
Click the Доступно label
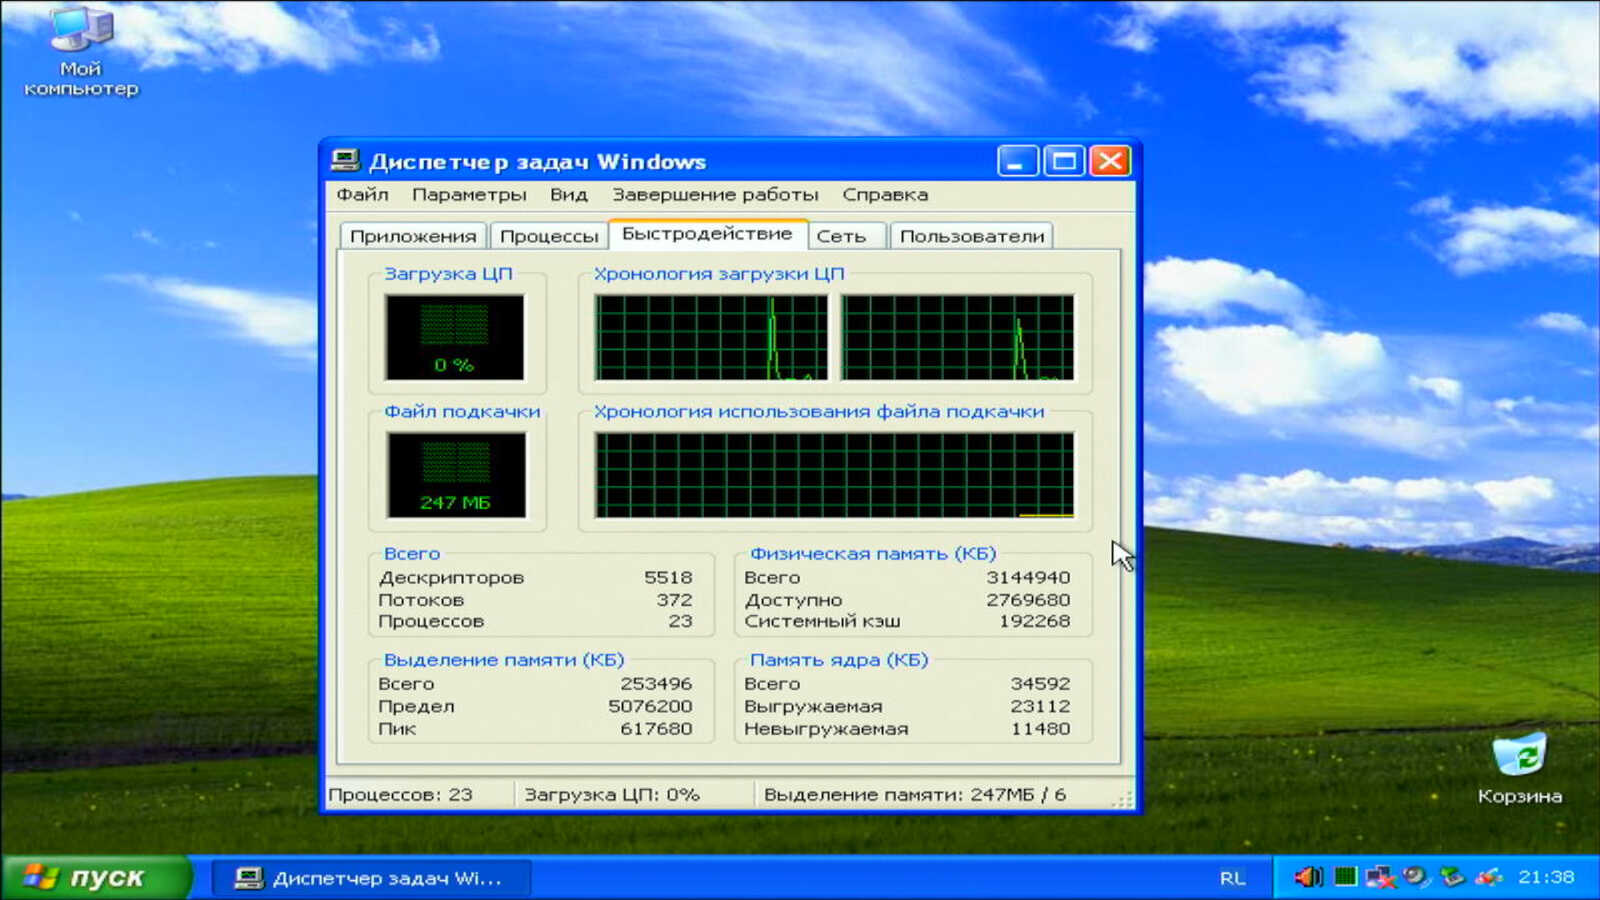pyautogui.click(x=793, y=600)
